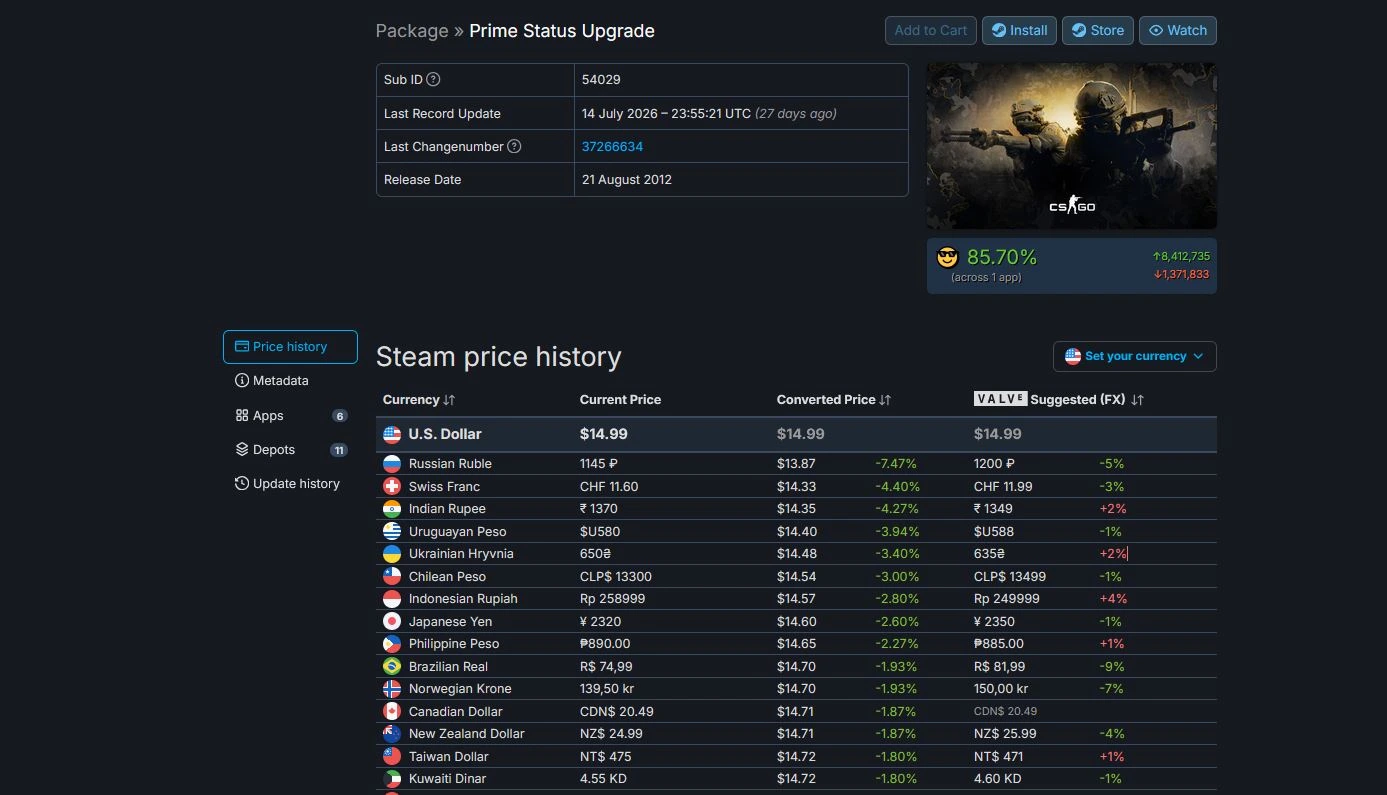This screenshot has width=1387, height=795.
Task: Click the Ukrainian Hryvnia flag icon
Action: click(392, 554)
